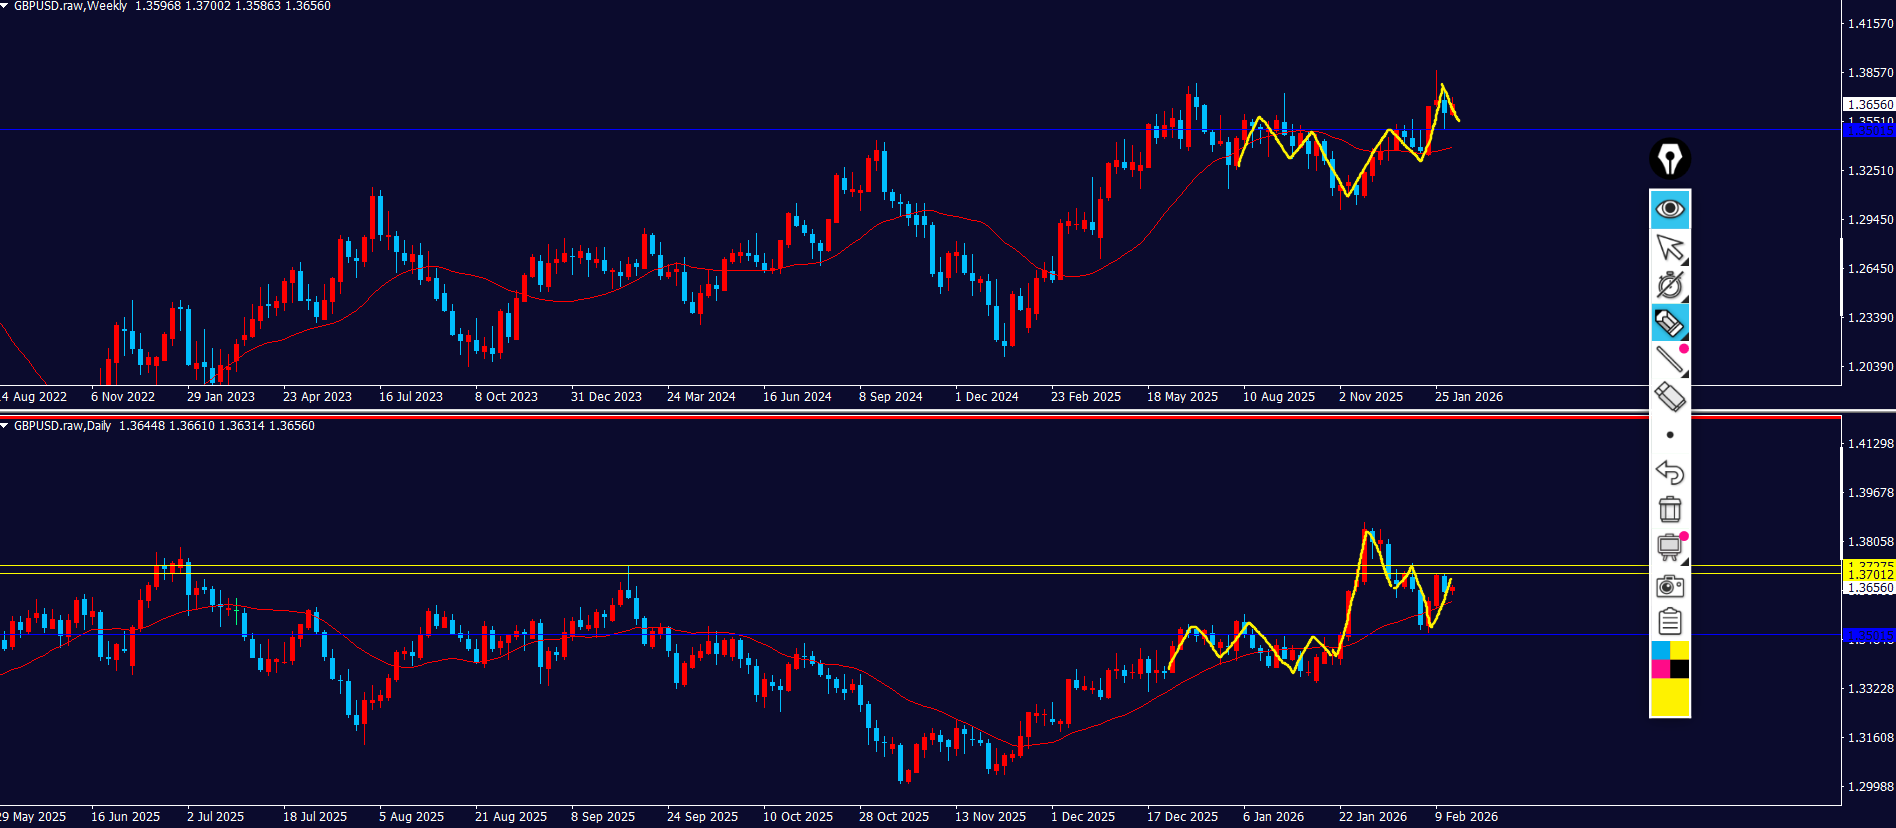Open the whiteboard easel tool
Viewport: 1896px width, 828px height.
[1669, 547]
